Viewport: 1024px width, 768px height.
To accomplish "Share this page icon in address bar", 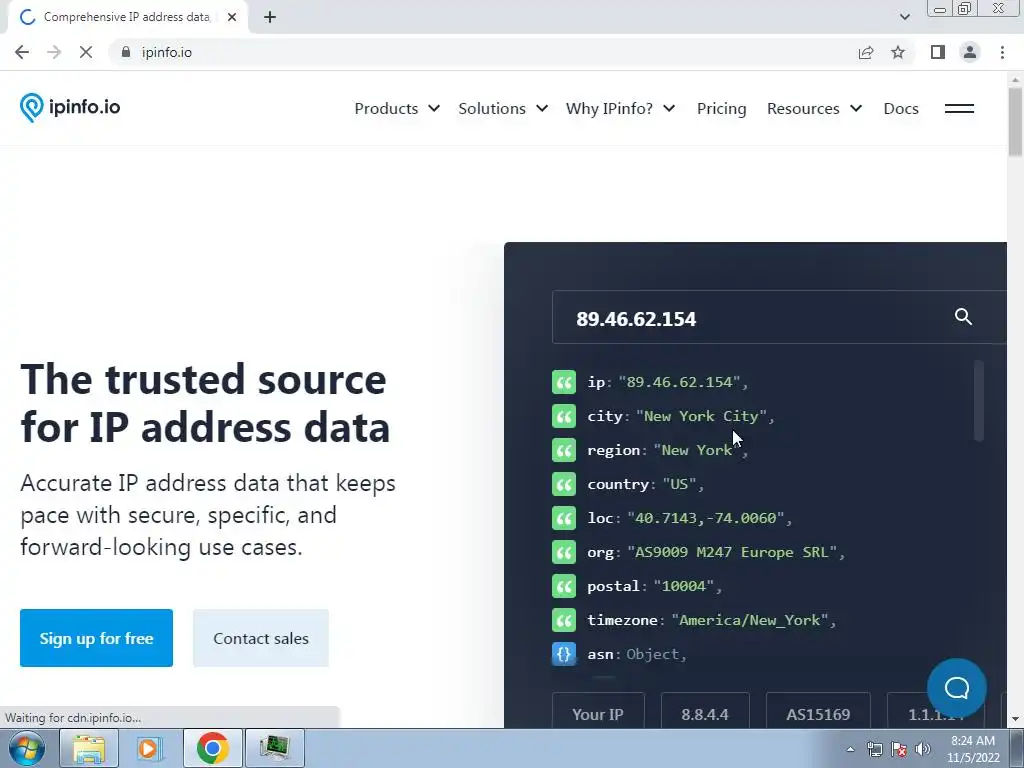I will point(866,52).
